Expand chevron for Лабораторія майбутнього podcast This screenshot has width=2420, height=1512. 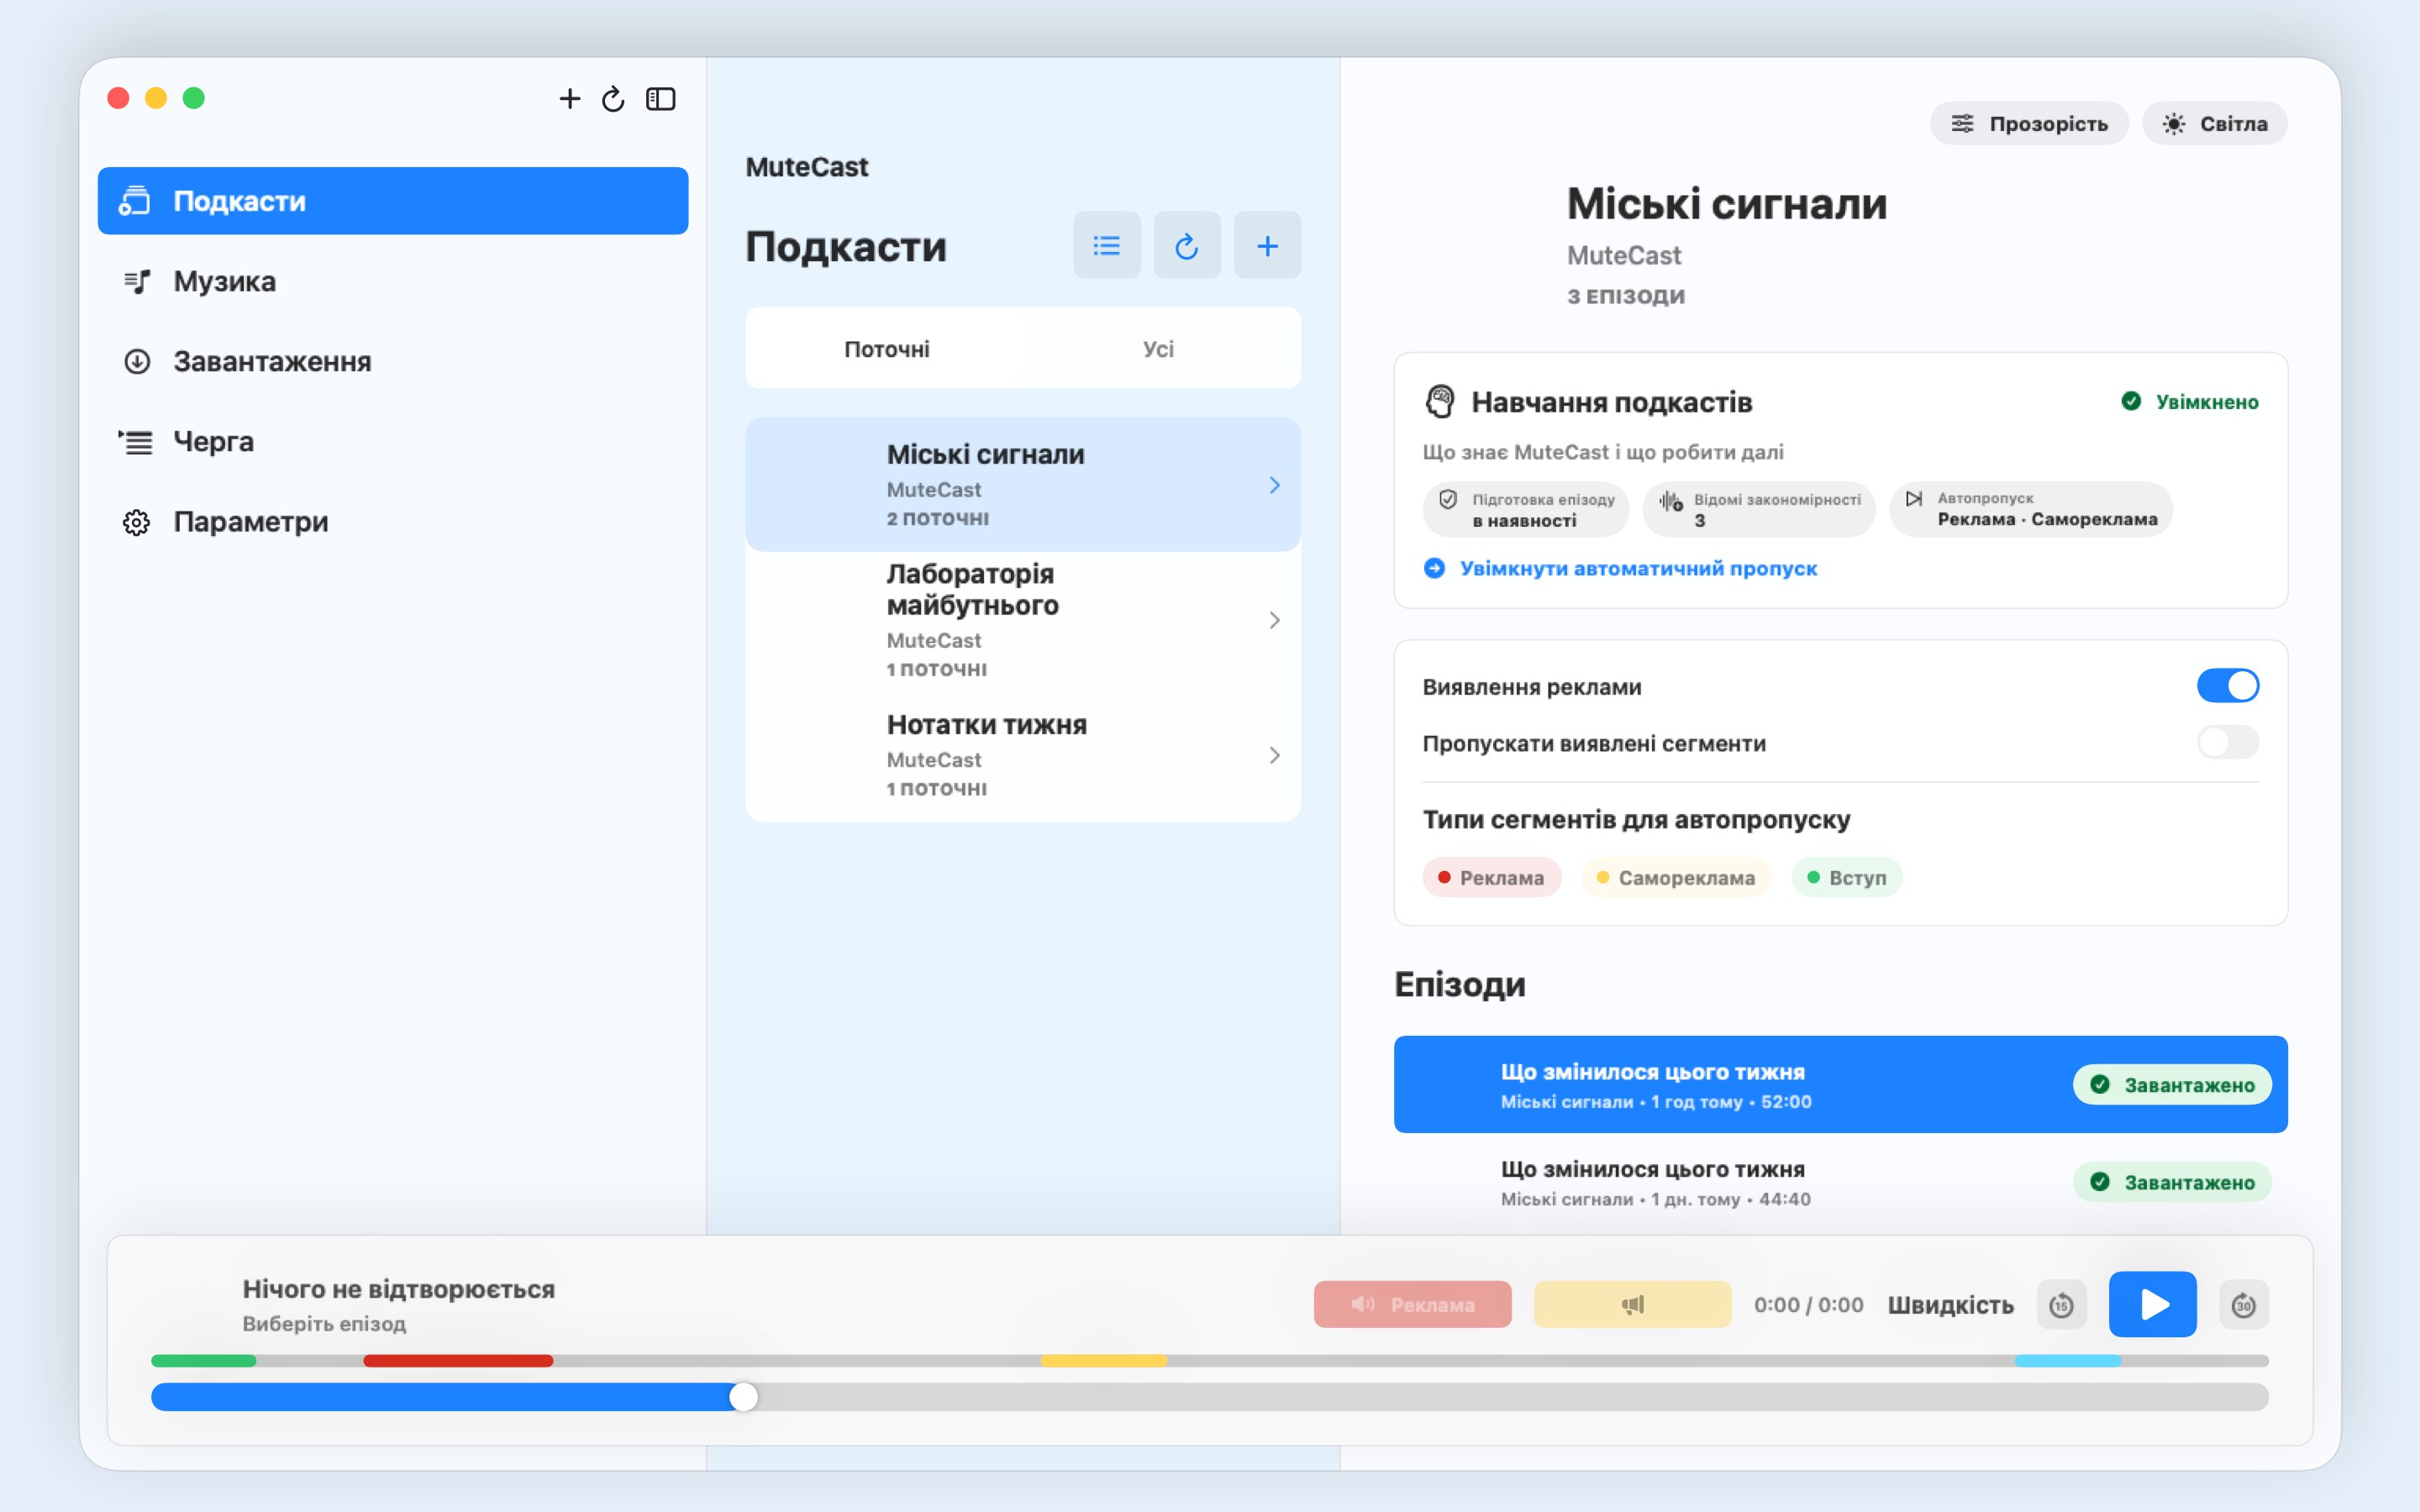[x=1274, y=620]
